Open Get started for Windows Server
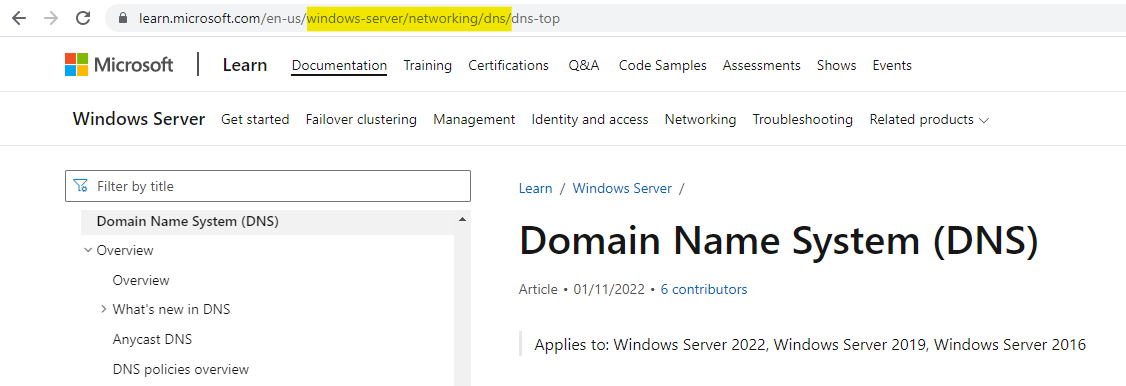Viewport: 1126px width, 386px height. pos(255,120)
